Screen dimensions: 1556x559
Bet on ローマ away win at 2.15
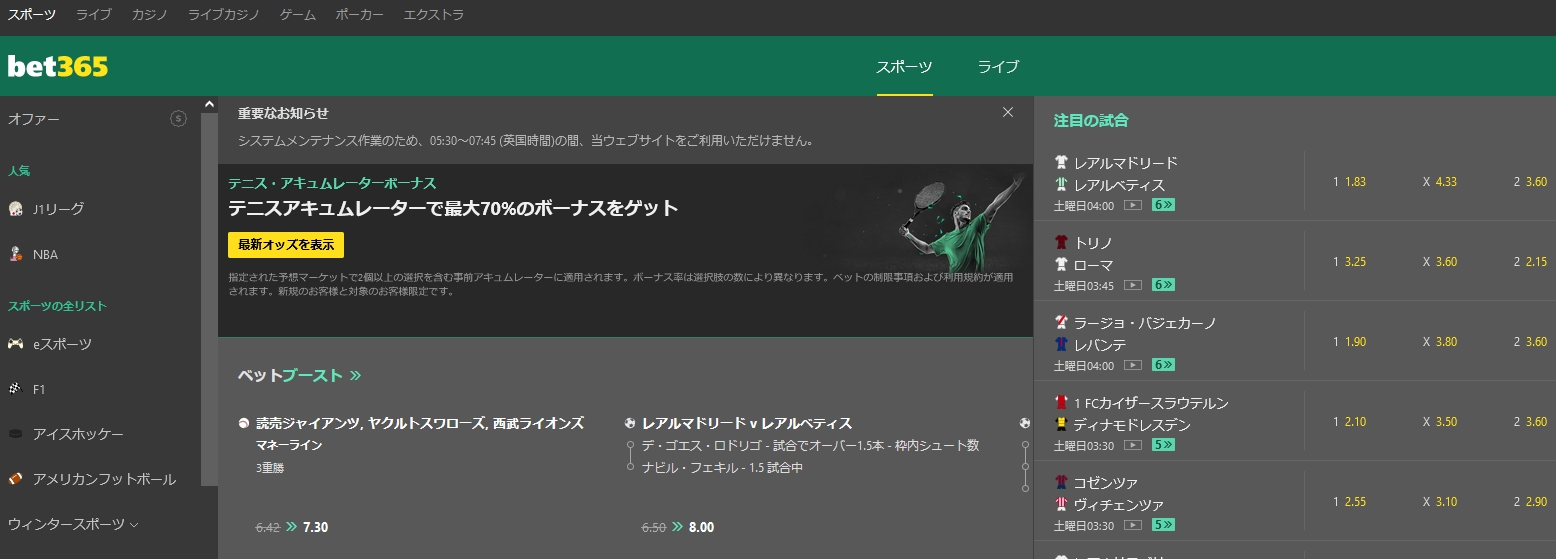[x=1530, y=262]
